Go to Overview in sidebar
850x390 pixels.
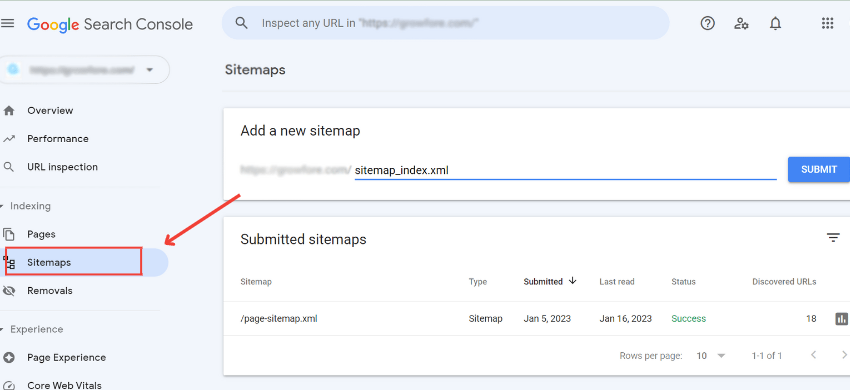(x=50, y=111)
